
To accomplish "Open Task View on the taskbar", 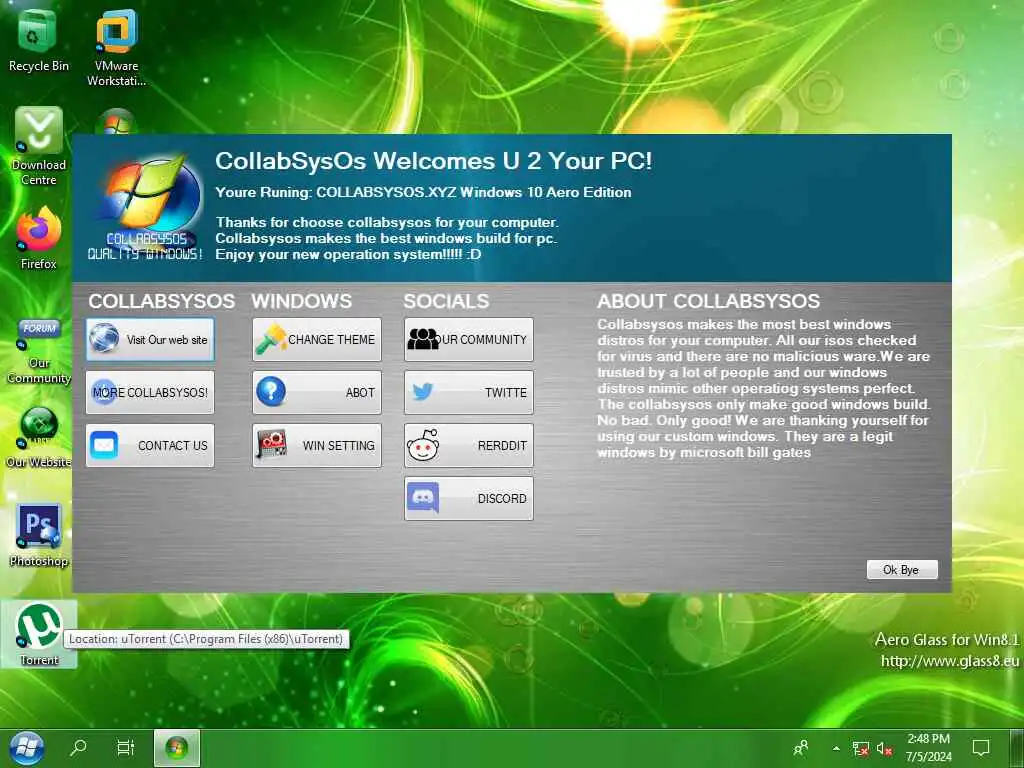I will (125, 747).
